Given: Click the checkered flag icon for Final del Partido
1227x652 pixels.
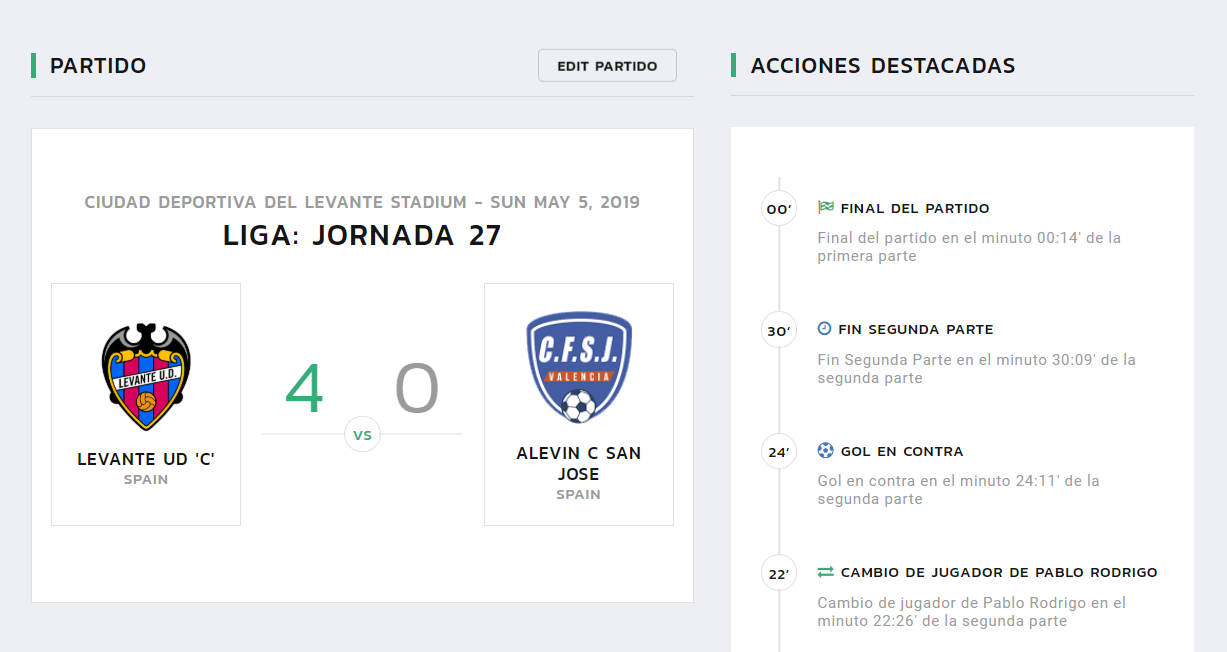Looking at the screenshot, I should pyautogui.click(x=825, y=208).
